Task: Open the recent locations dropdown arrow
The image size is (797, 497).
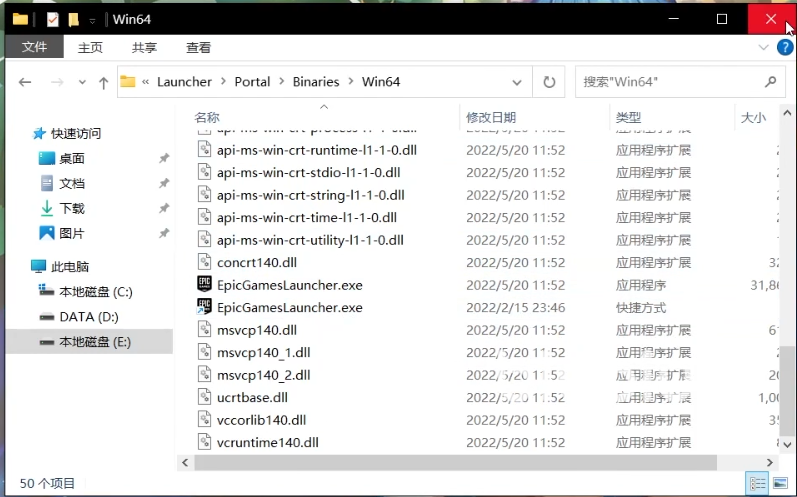Action: [82, 83]
